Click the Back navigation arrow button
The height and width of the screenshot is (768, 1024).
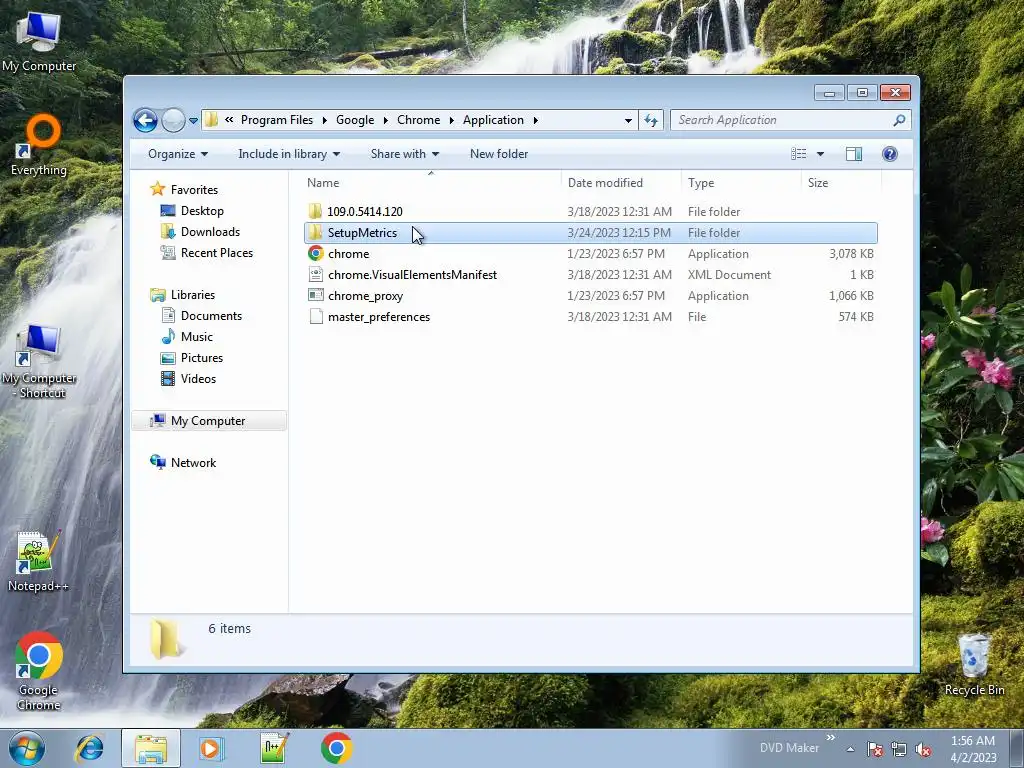coord(145,120)
